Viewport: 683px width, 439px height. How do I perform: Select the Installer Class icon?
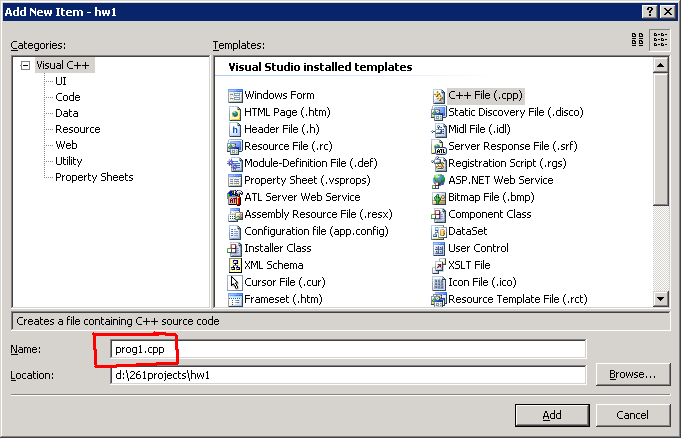click(235, 248)
